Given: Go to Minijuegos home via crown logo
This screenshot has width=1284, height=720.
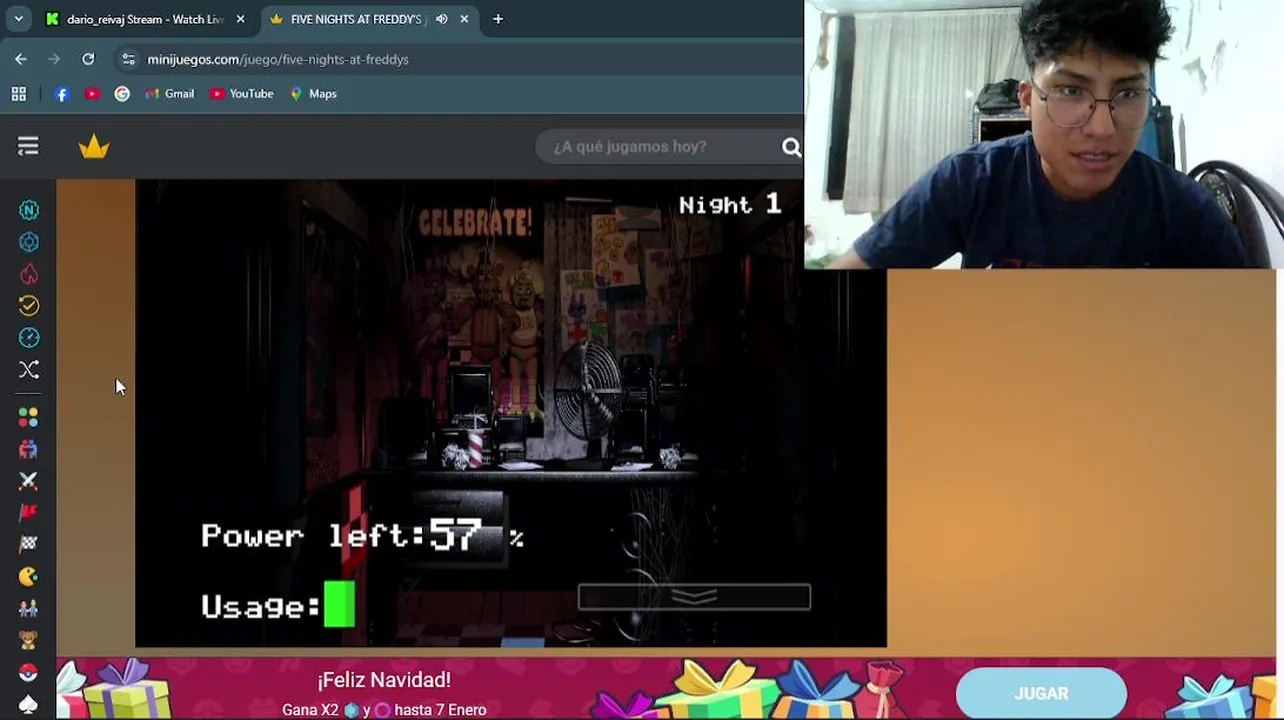Looking at the screenshot, I should [94, 147].
